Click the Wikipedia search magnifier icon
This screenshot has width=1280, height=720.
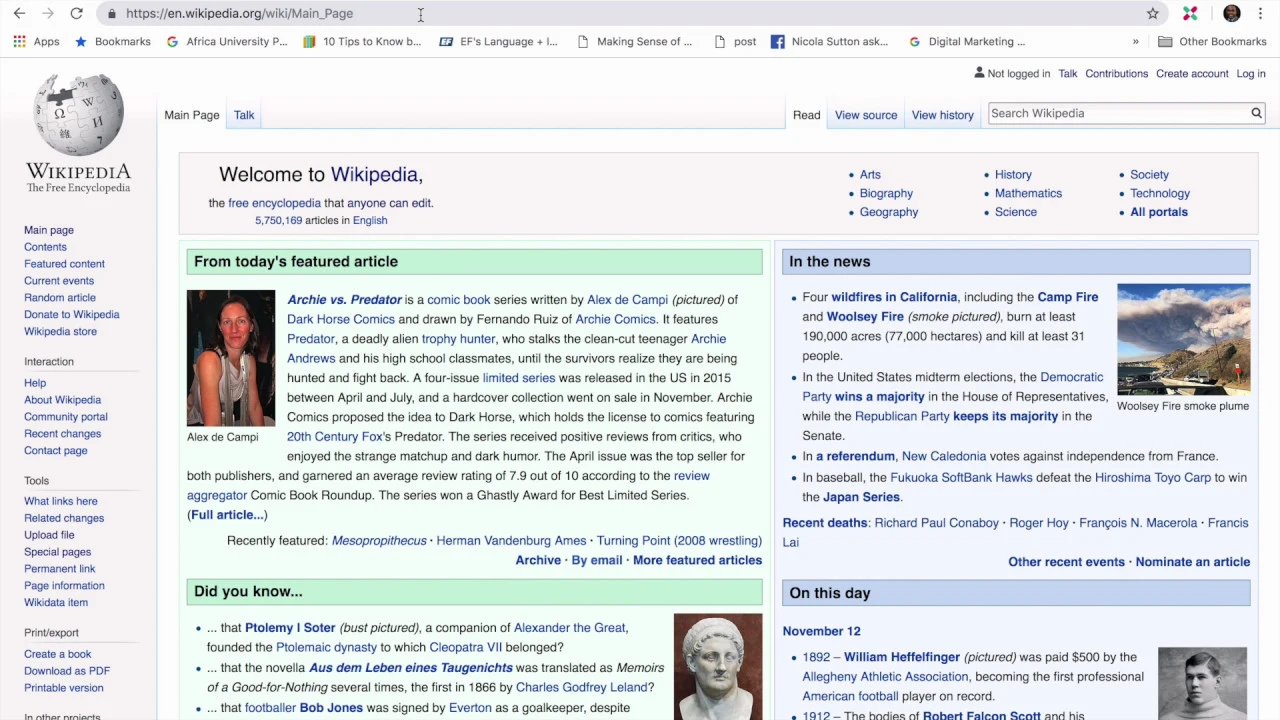[x=1256, y=113]
